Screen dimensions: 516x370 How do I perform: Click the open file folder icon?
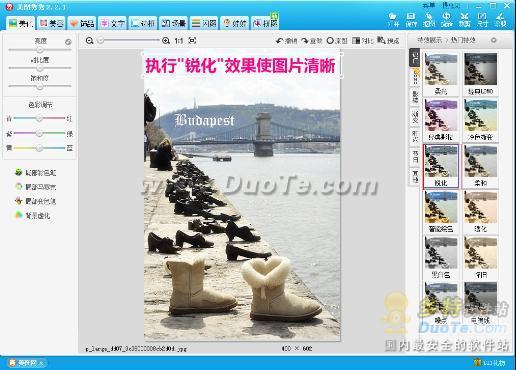(393, 20)
